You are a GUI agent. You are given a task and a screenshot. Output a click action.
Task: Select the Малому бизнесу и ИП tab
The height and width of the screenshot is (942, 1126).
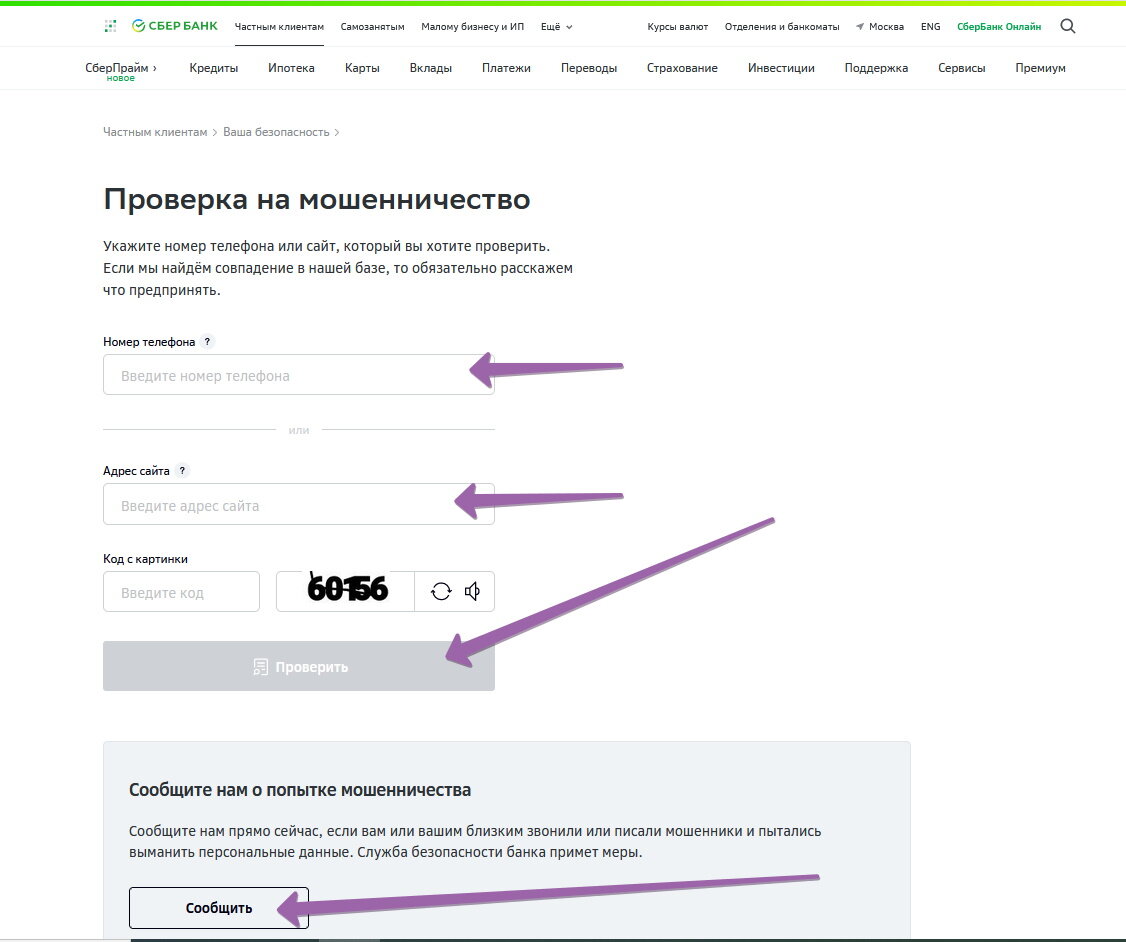point(473,27)
